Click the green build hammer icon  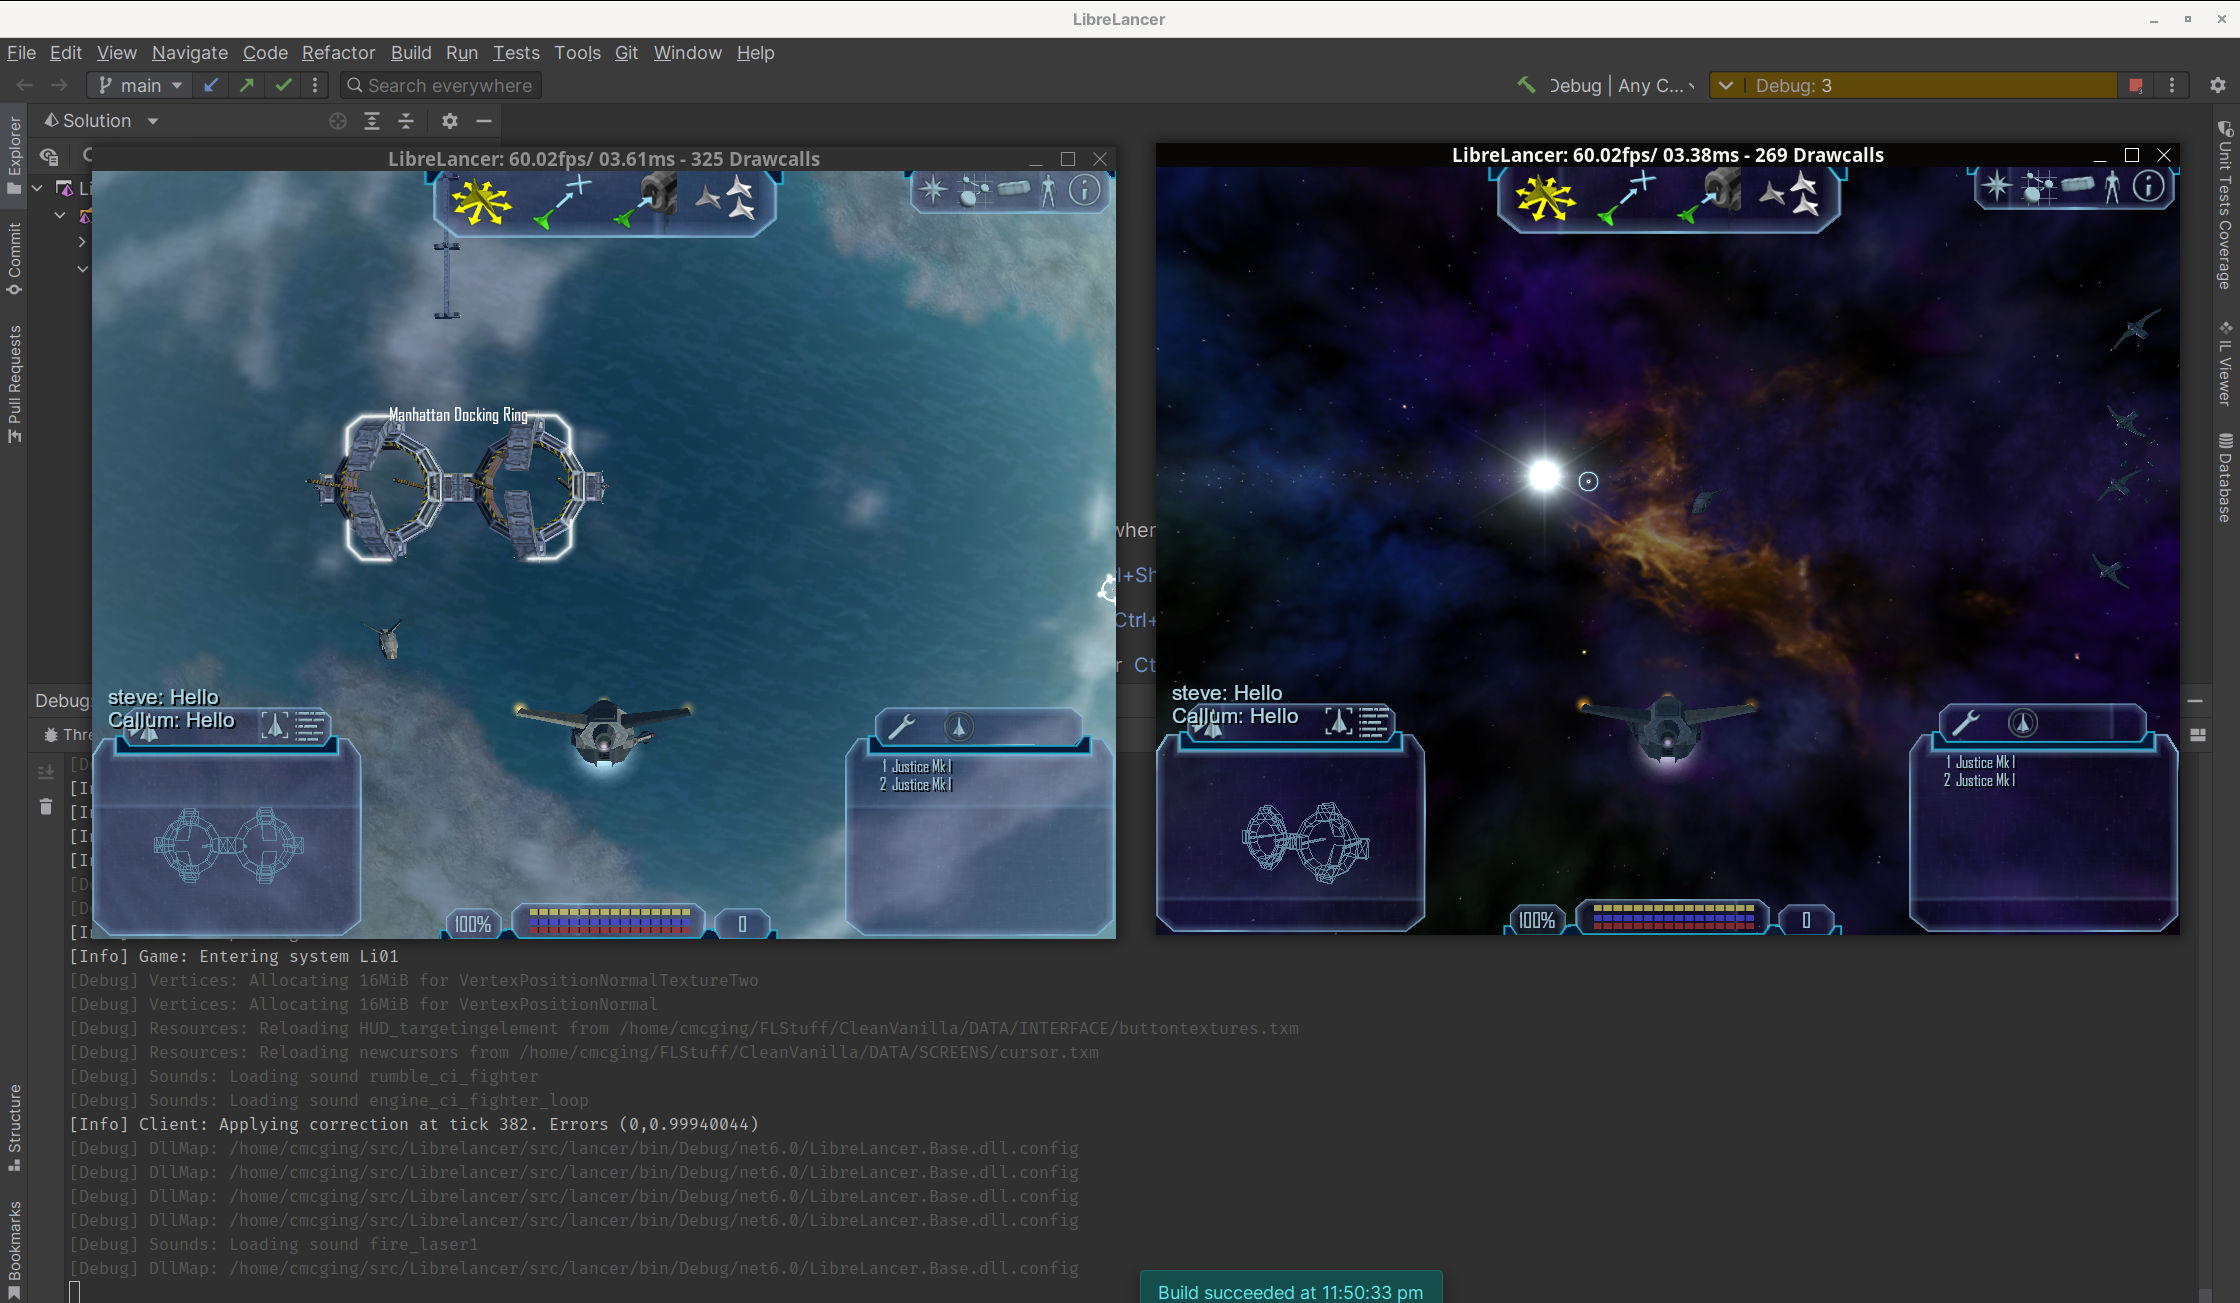coord(1526,85)
